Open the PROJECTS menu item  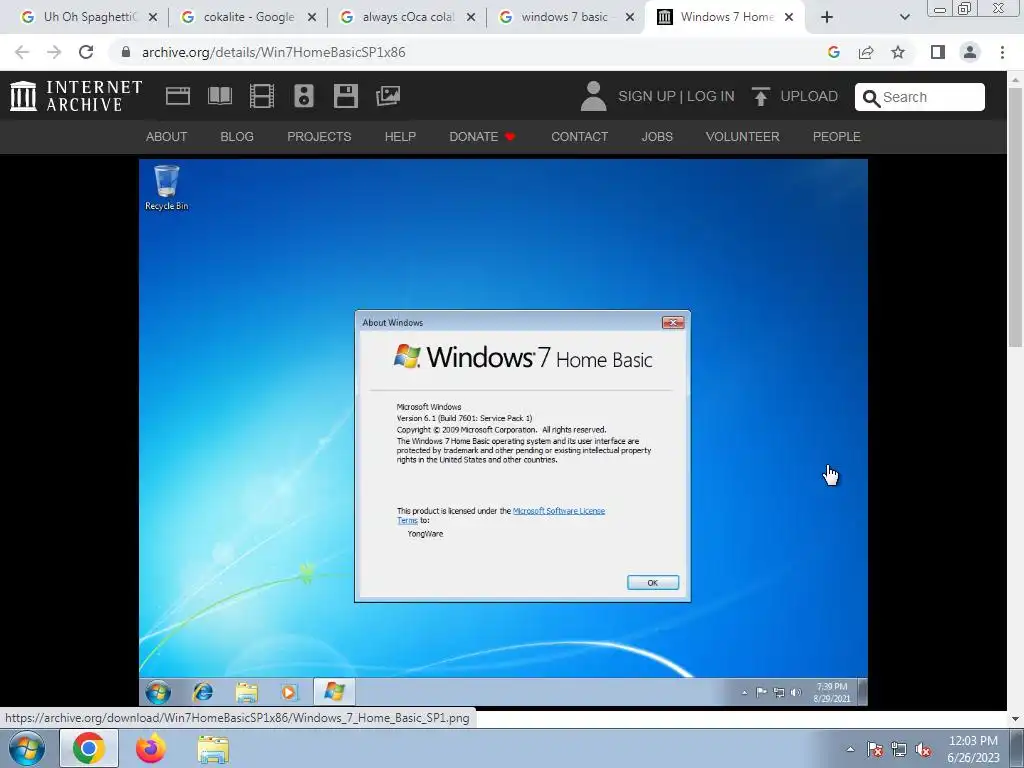pyautogui.click(x=319, y=136)
